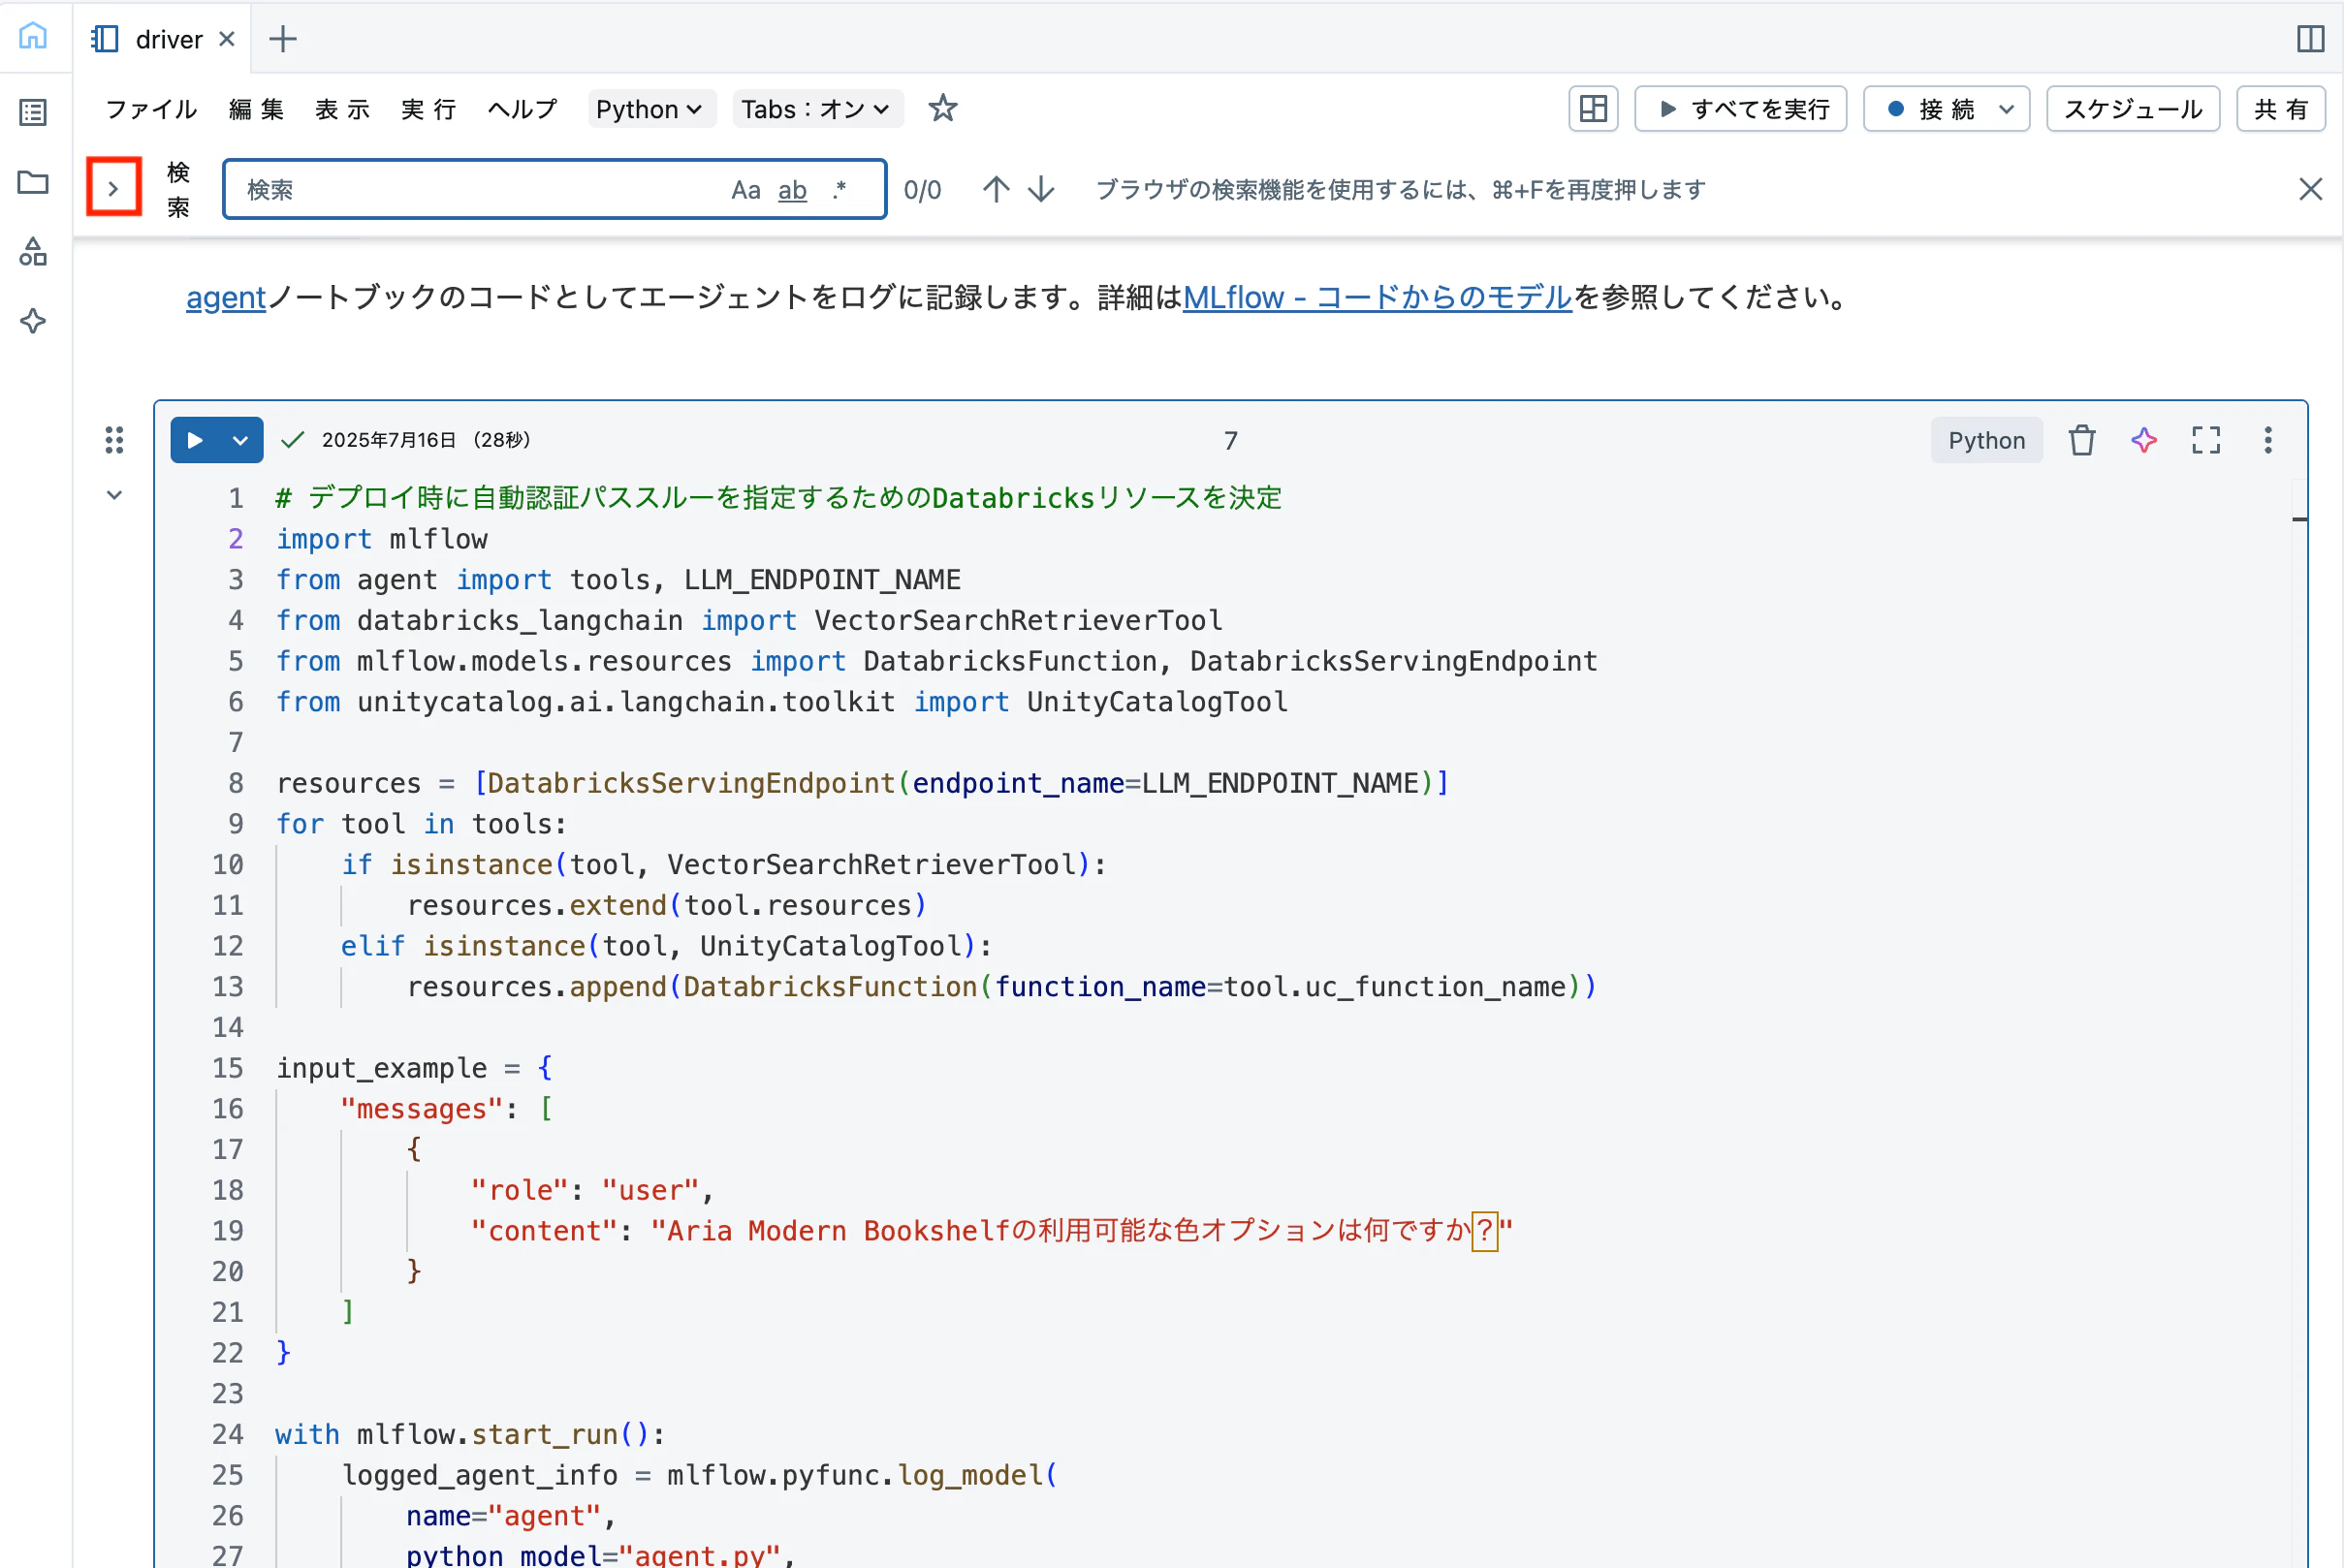Open the ヘルプ menu
The height and width of the screenshot is (1568, 2344).
(522, 109)
